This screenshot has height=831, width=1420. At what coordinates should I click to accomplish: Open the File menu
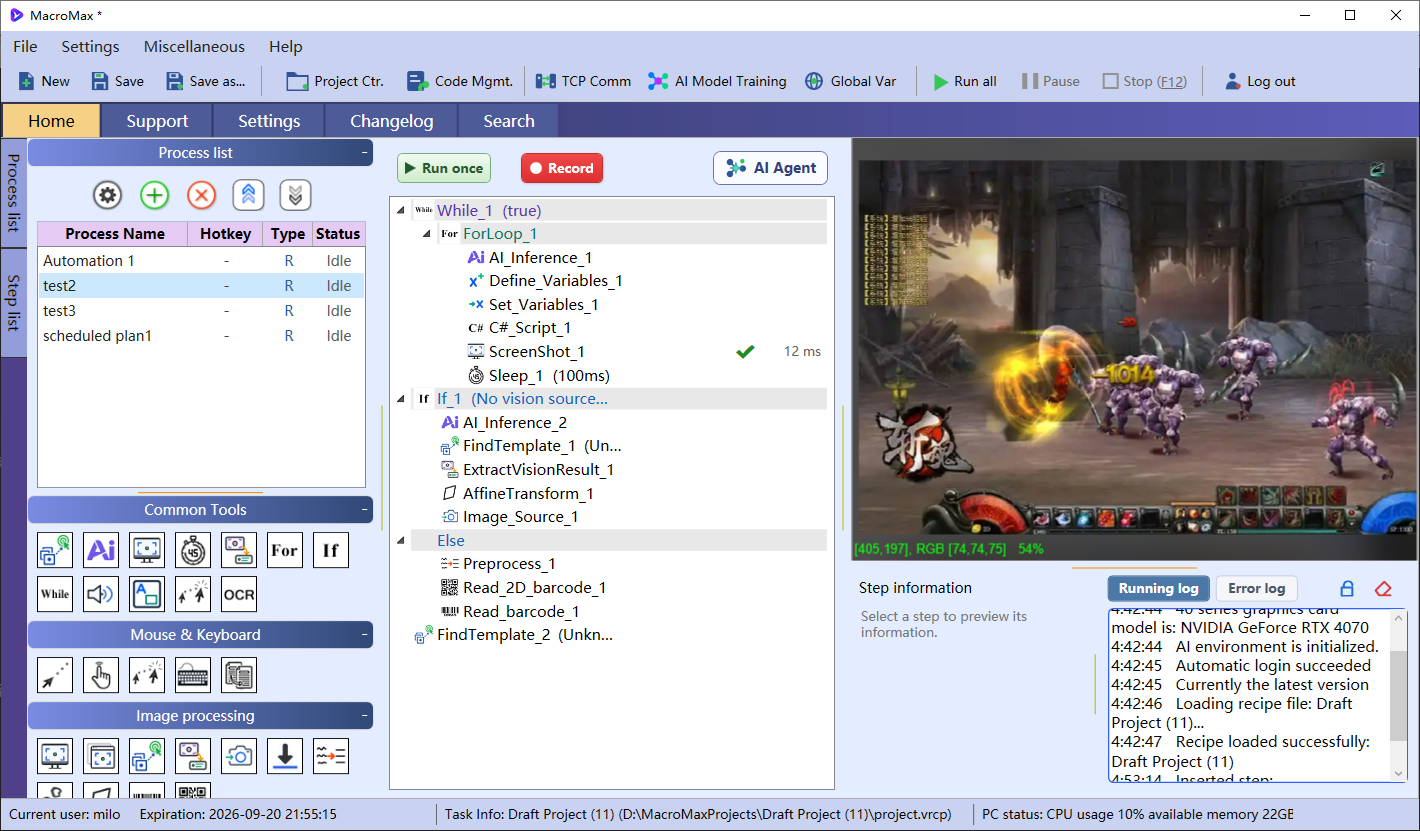(x=25, y=47)
